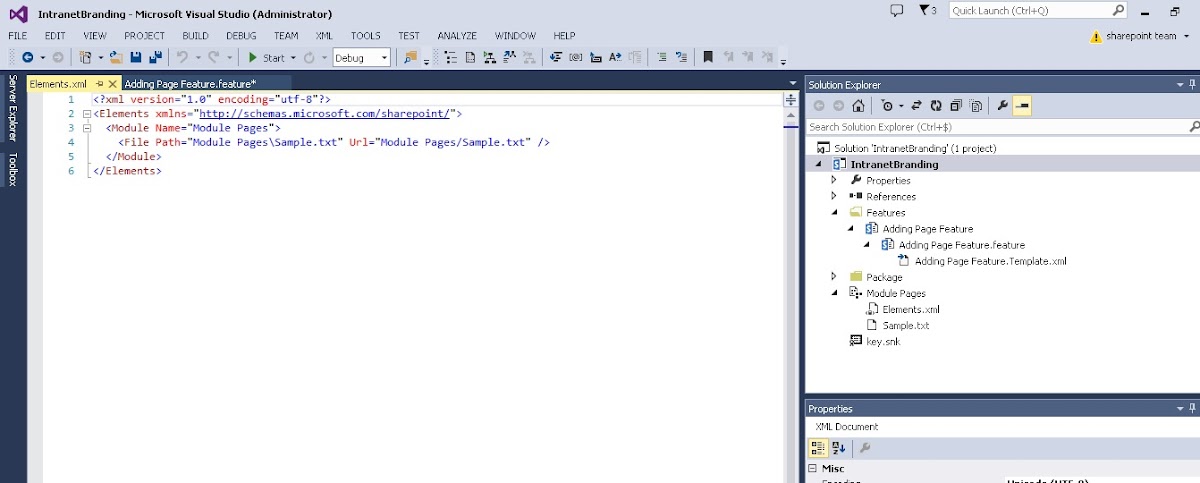The image size is (1200, 483).
Task: Collapse the Module node in the editor outline
Action: (86, 128)
